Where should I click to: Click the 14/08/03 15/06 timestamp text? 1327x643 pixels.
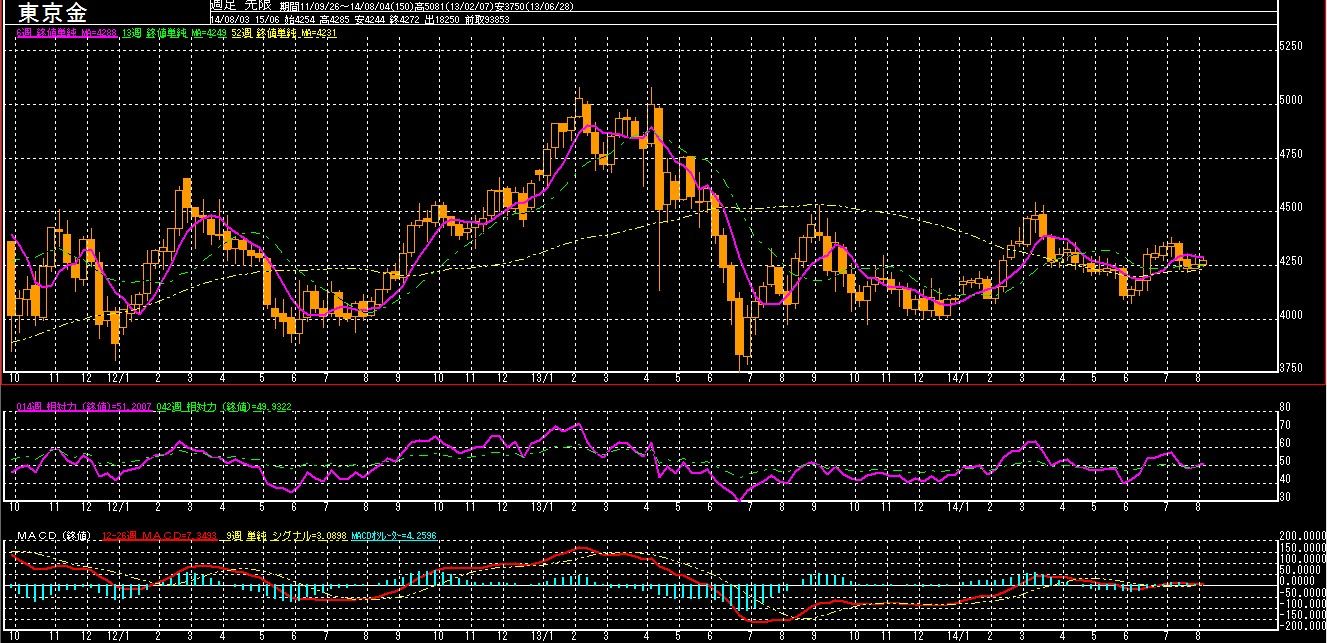tap(246, 20)
